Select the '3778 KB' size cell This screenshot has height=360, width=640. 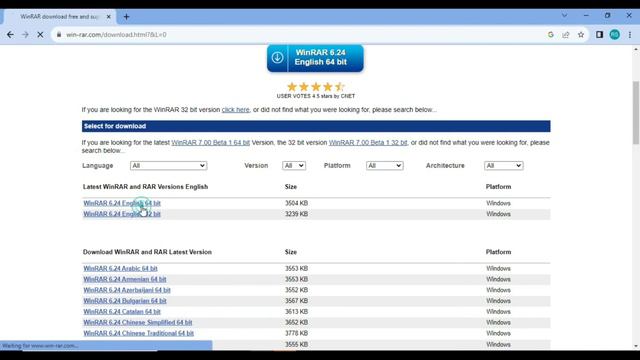click(x=296, y=333)
